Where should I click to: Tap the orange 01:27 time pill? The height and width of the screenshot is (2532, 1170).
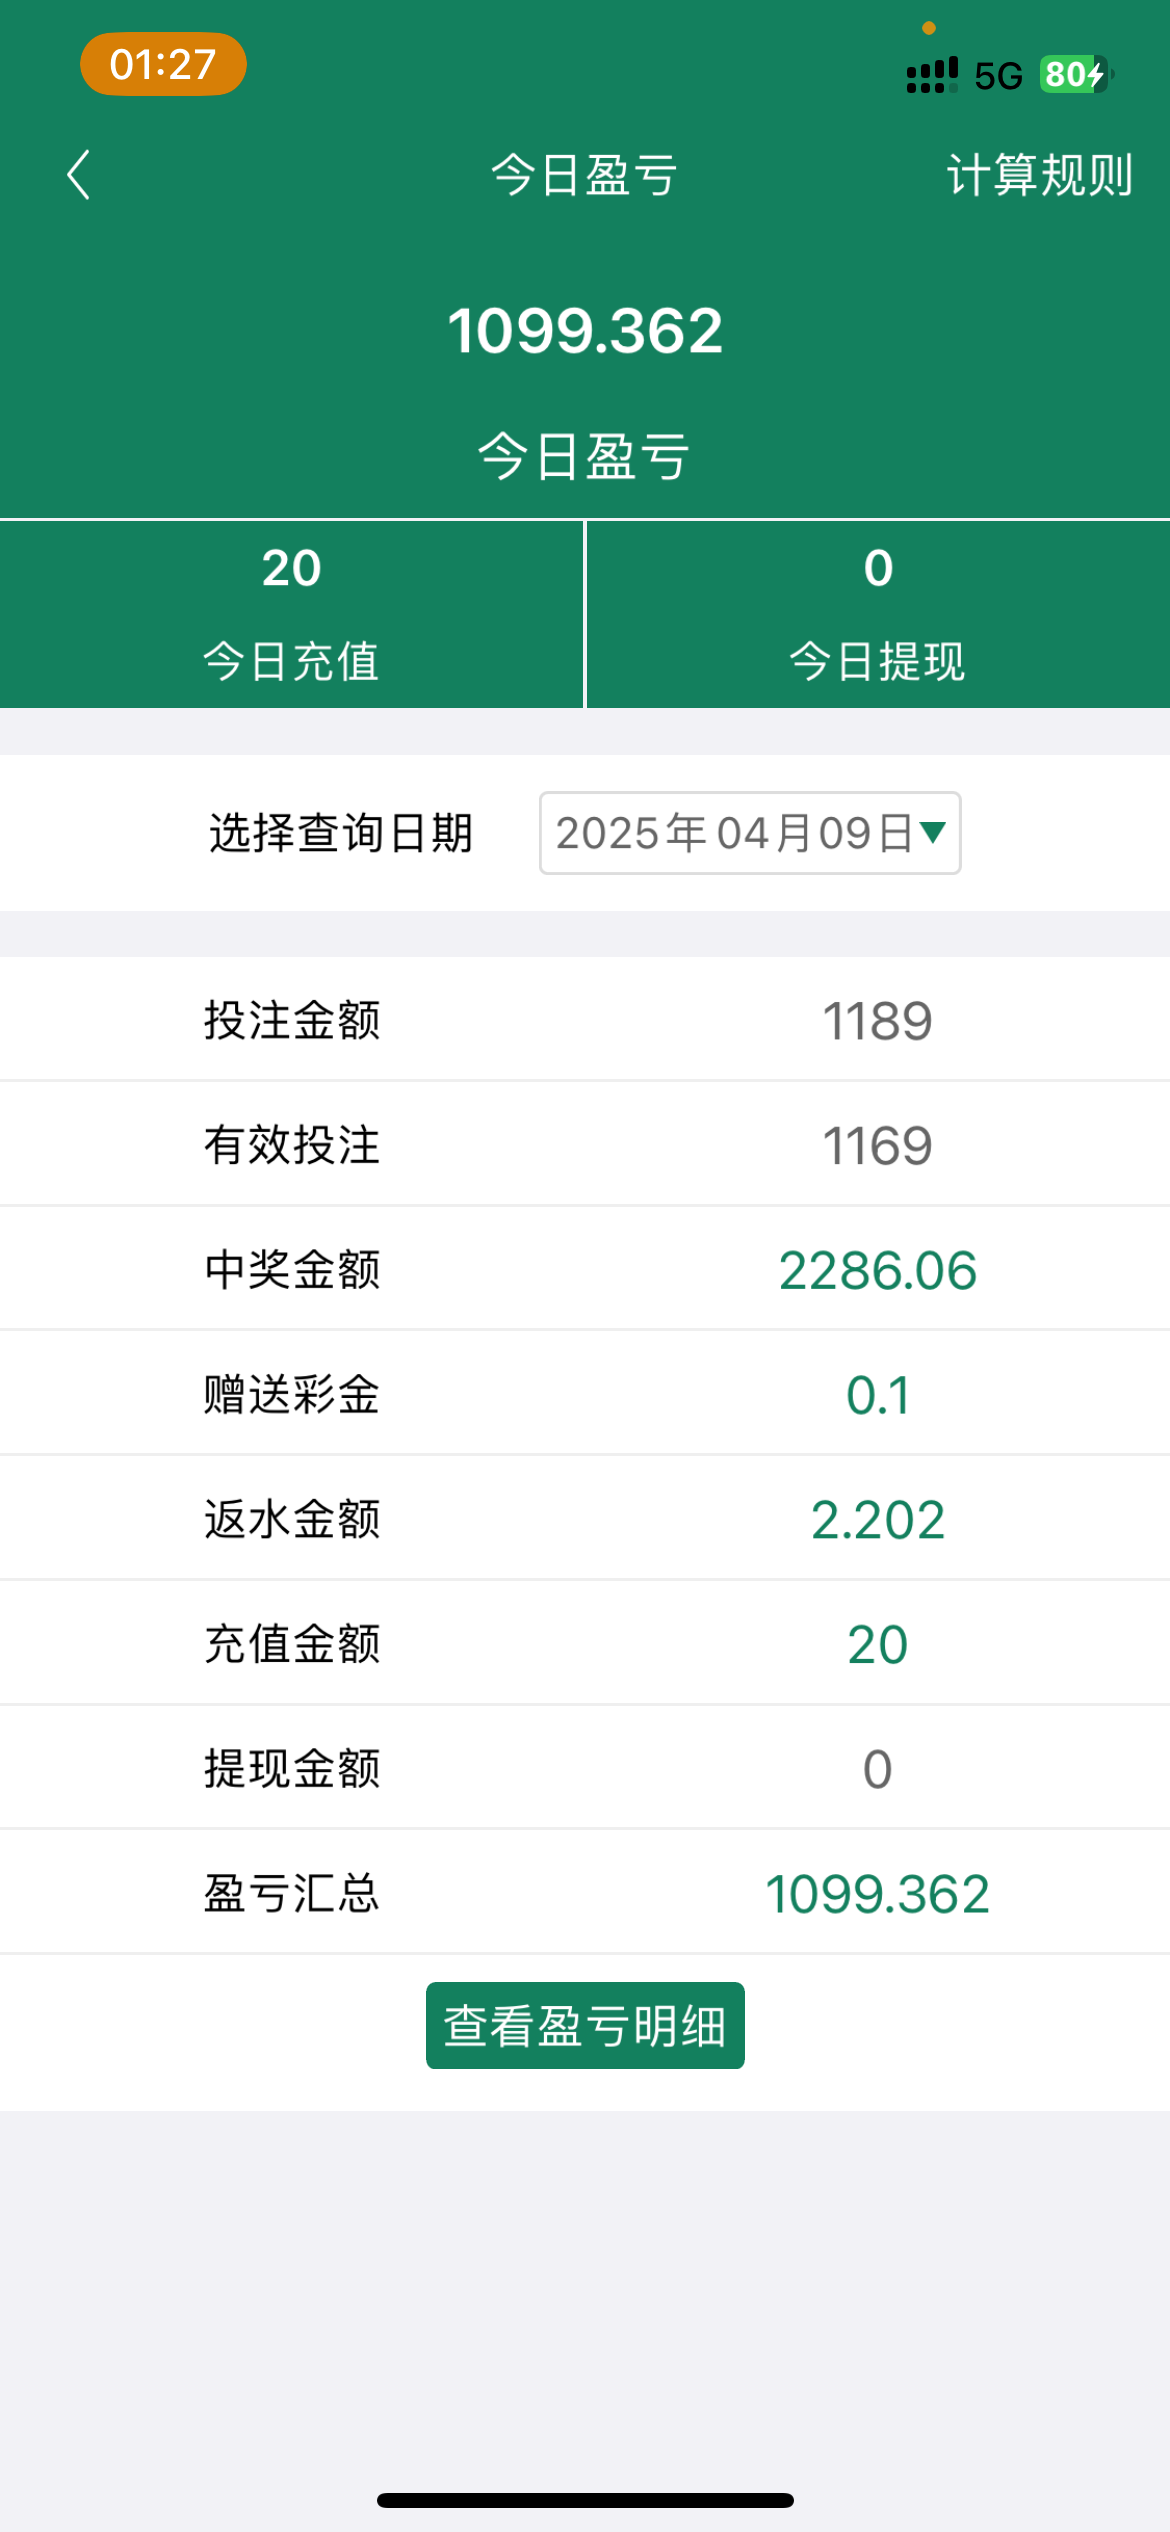pos(163,65)
